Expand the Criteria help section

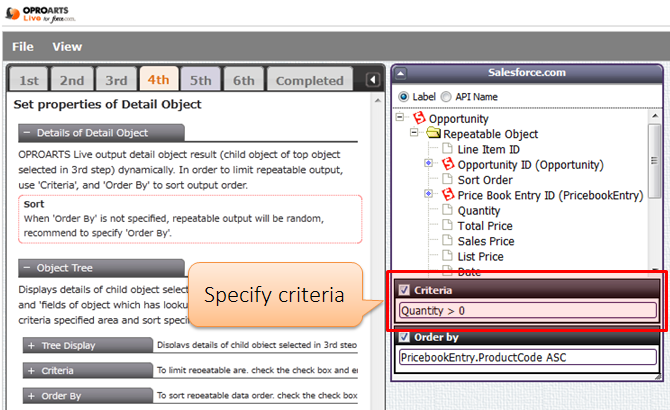88,370
